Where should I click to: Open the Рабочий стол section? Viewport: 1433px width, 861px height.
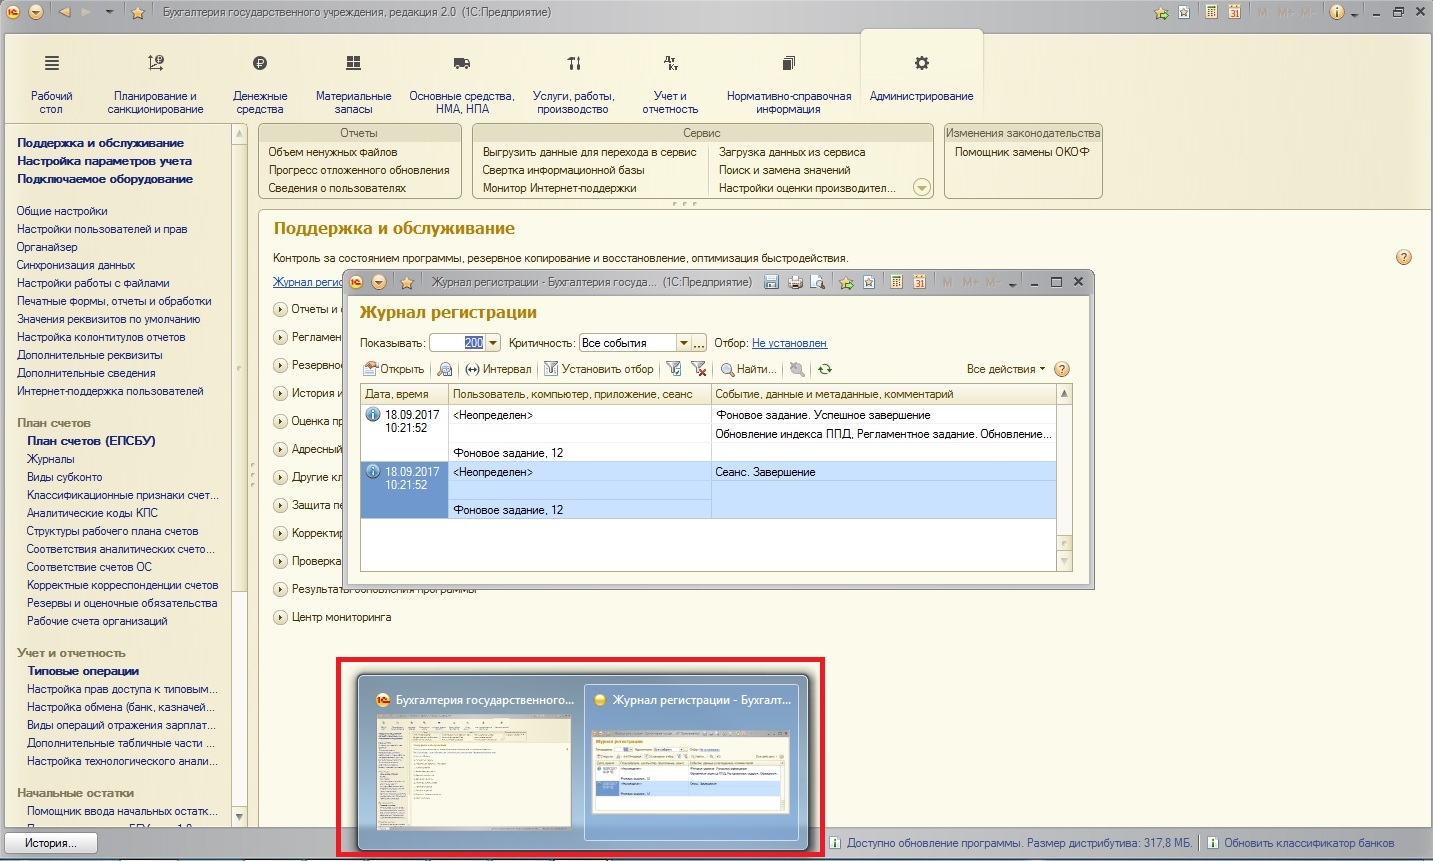point(51,83)
